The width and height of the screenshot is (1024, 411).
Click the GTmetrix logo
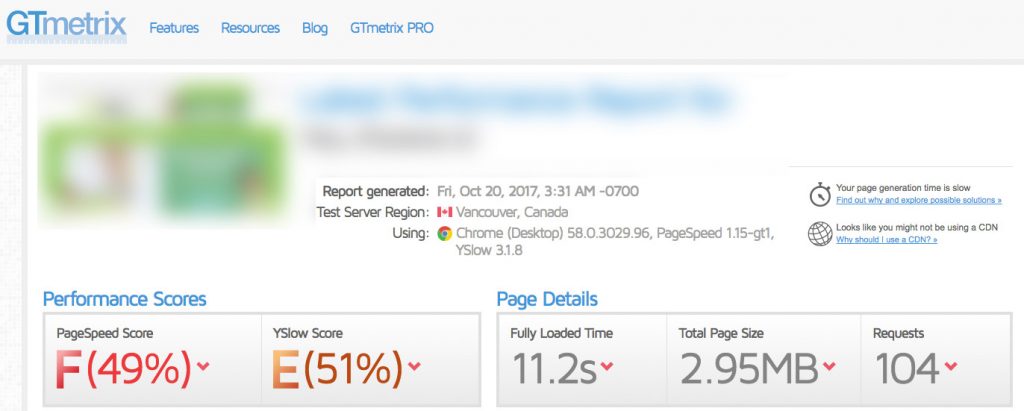click(x=67, y=26)
